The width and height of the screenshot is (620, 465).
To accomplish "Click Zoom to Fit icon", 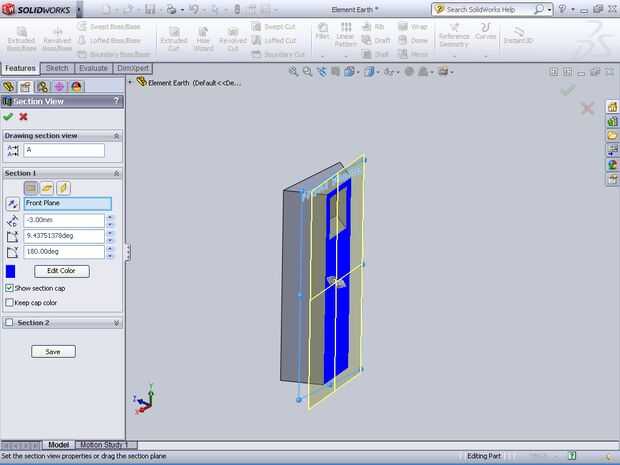I will tap(293, 72).
